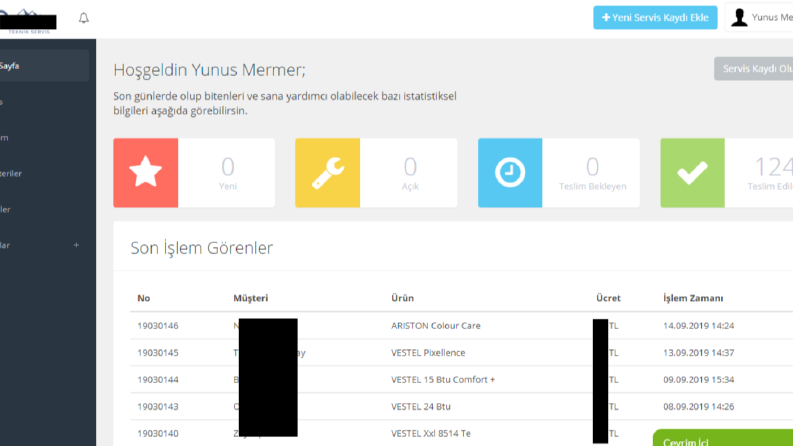Select the sidebar item ending in 'teriler'
Screen dimensions: 793x446
(11, 173)
